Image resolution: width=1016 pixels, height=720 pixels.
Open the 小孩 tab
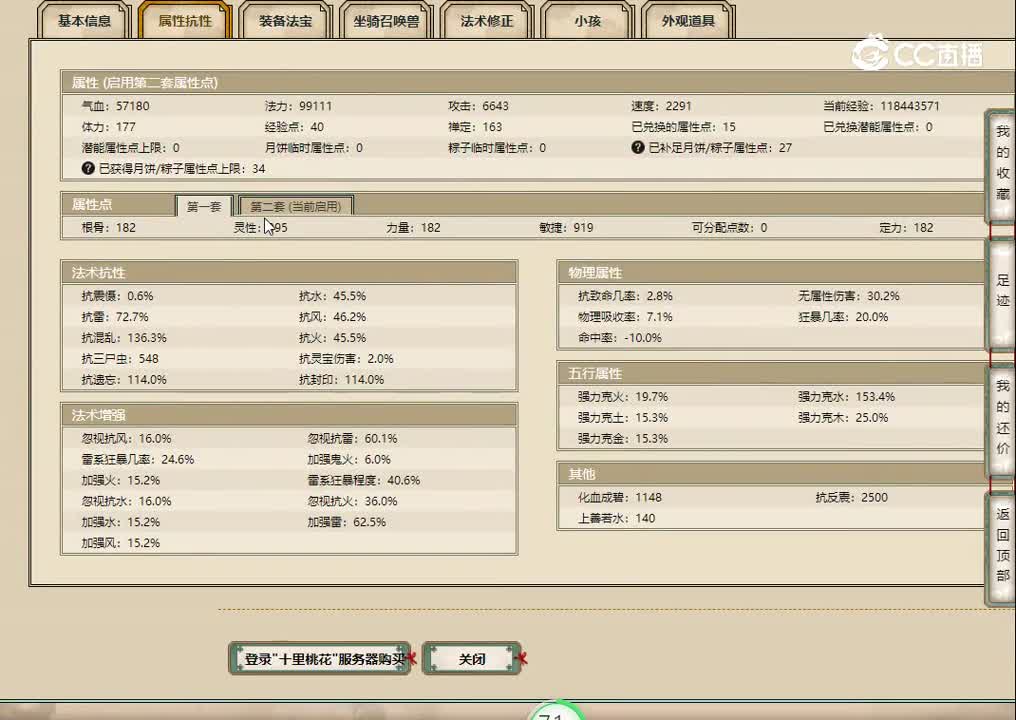click(587, 21)
